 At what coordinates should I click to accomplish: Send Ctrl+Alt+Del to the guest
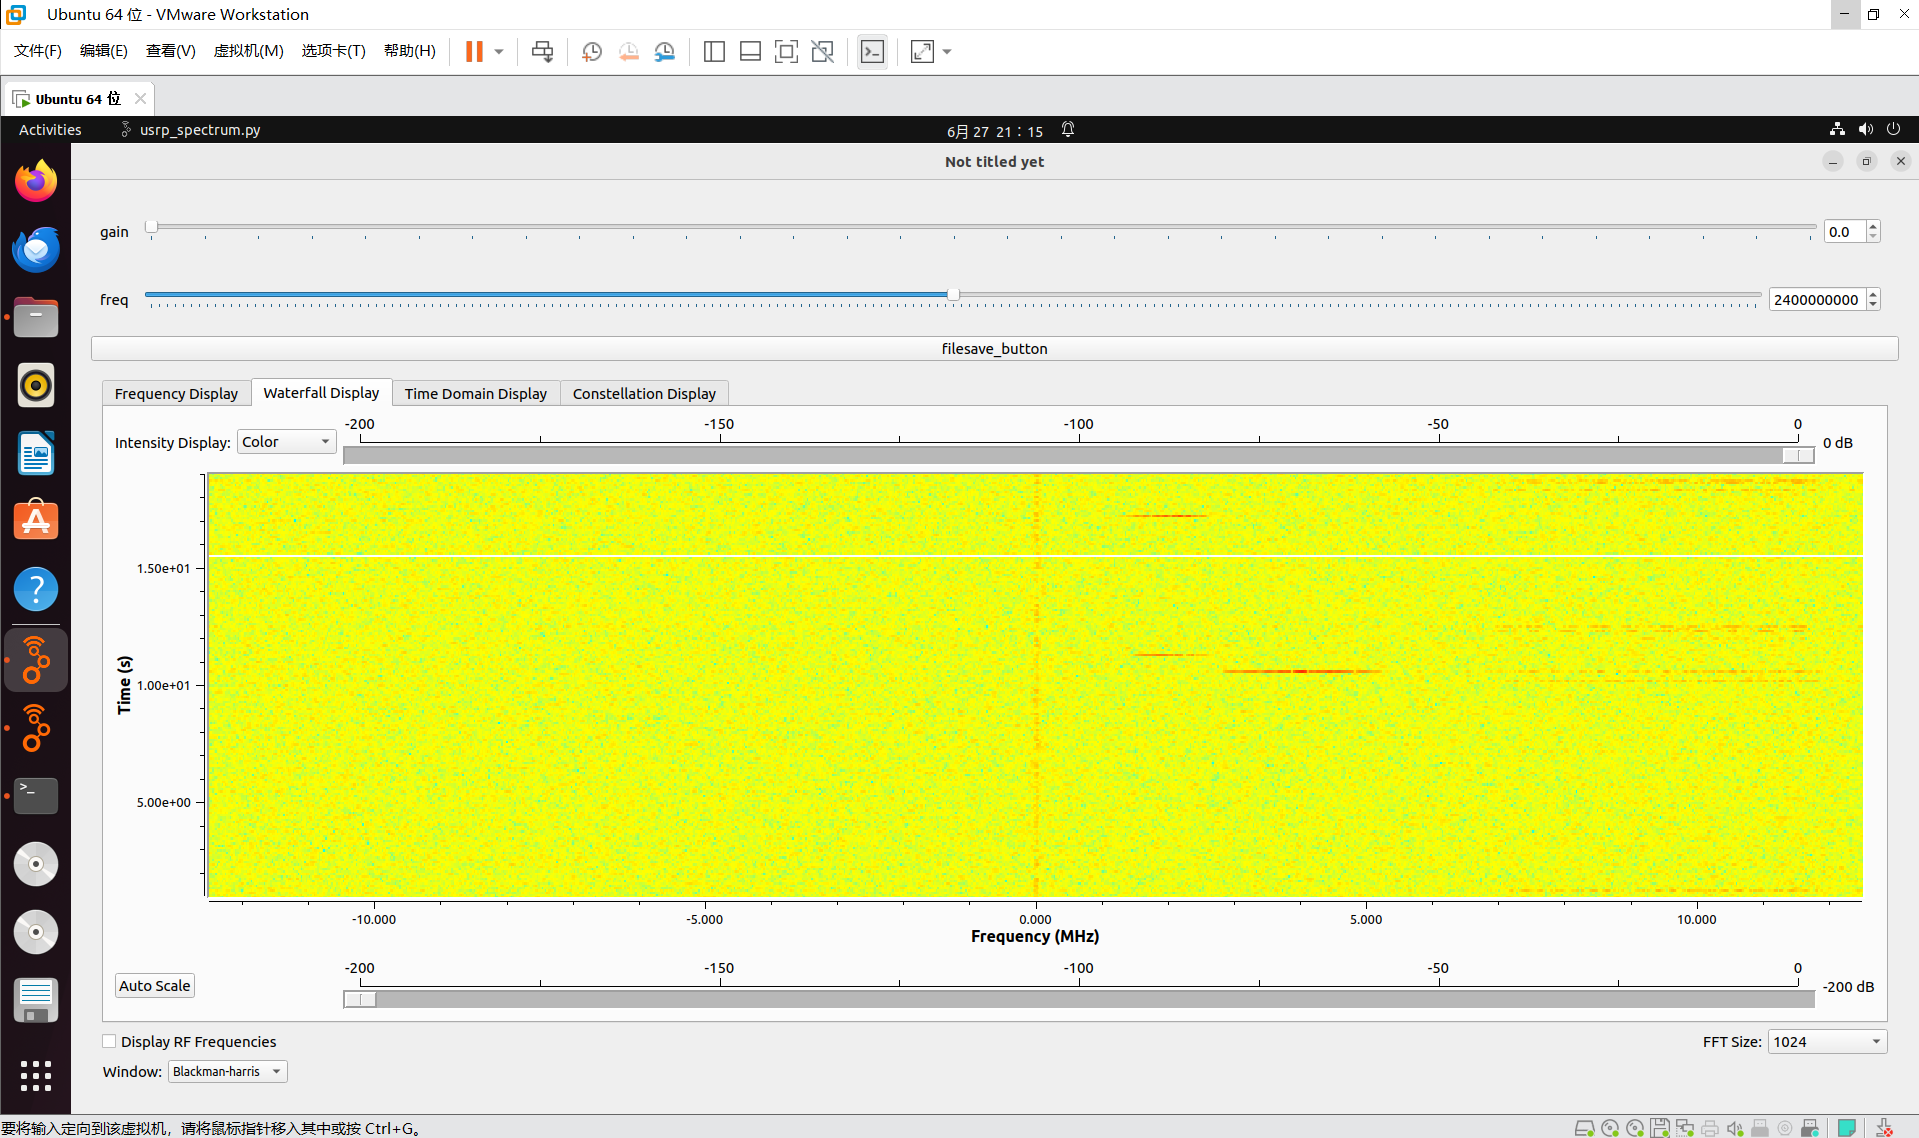(x=541, y=51)
